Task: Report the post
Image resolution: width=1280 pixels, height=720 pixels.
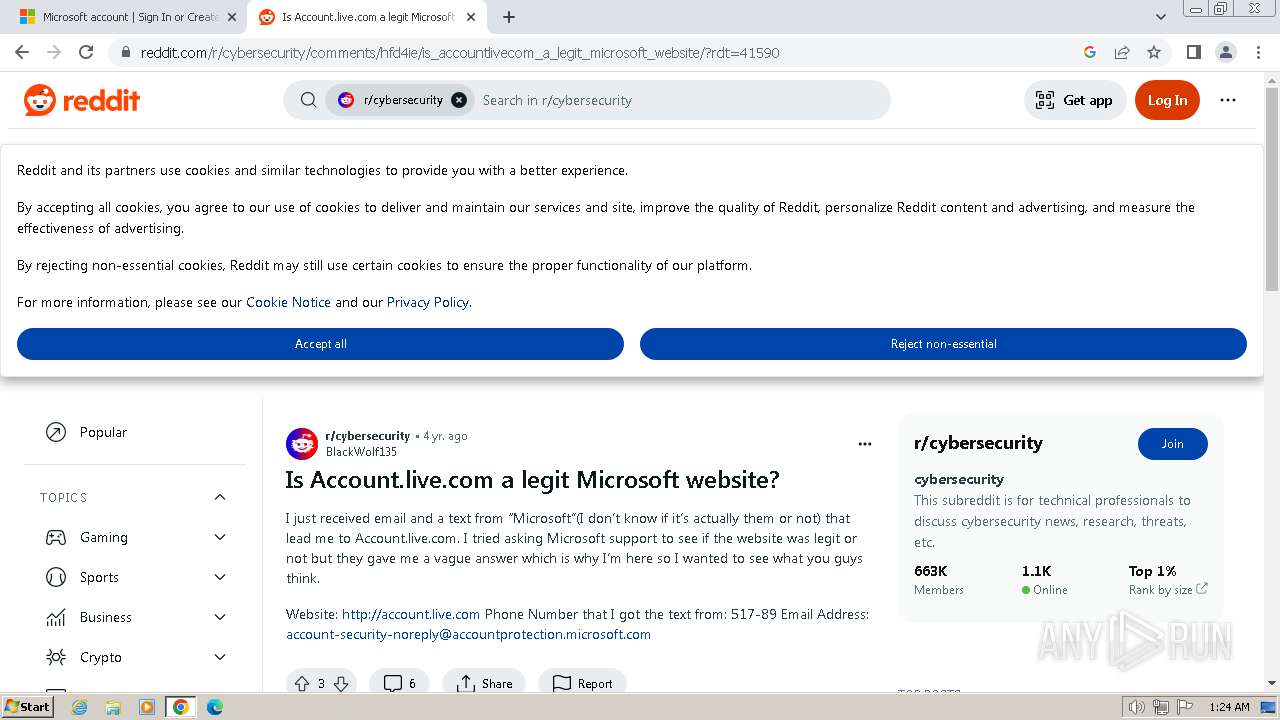Action: (x=582, y=683)
